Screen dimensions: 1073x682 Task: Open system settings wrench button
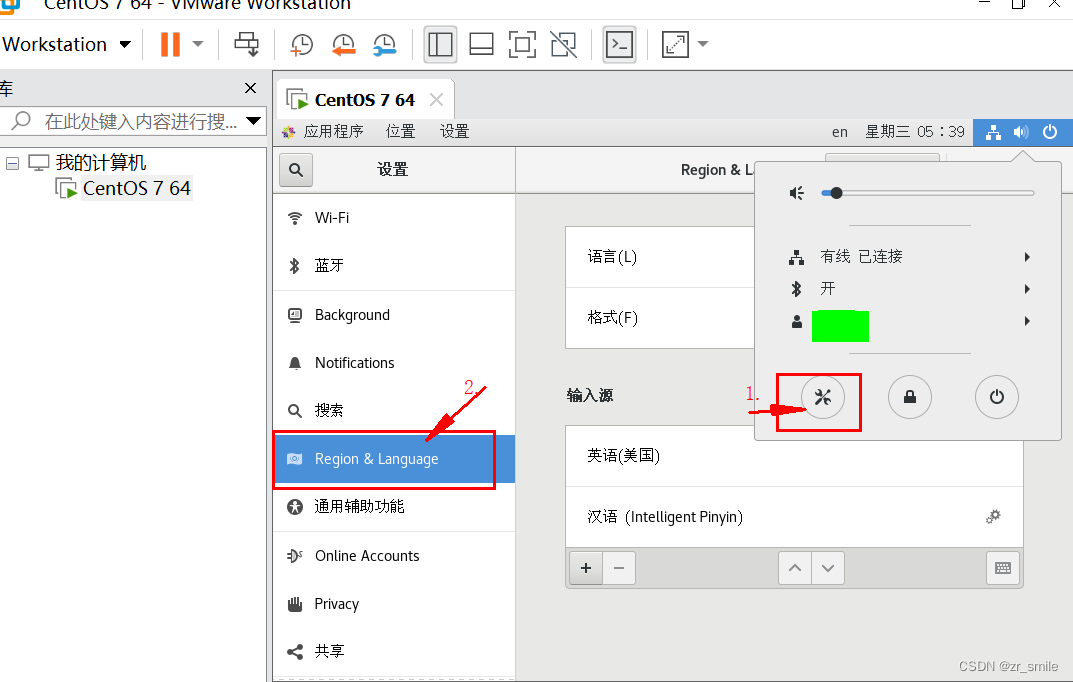pos(823,397)
